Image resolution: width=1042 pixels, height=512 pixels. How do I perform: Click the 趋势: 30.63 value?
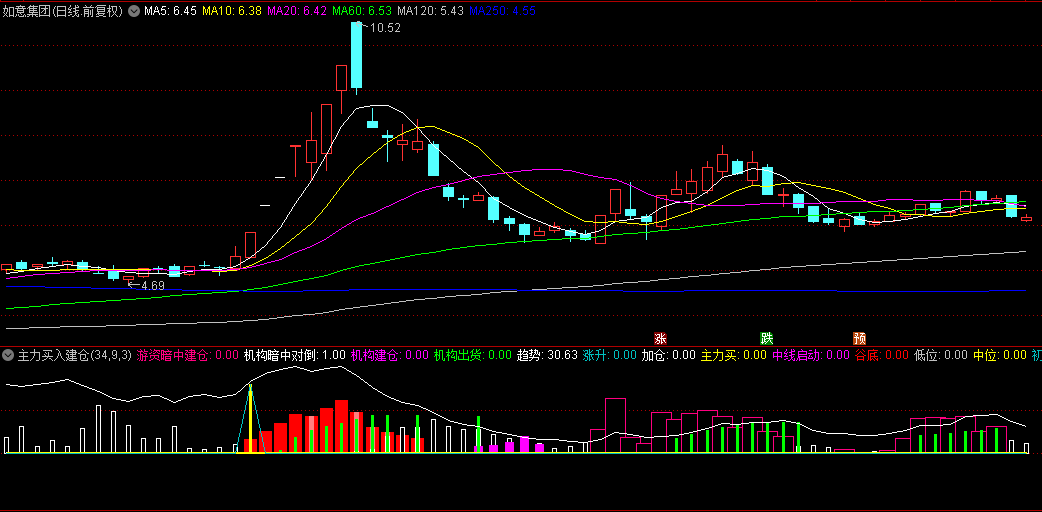[x=547, y=355]
